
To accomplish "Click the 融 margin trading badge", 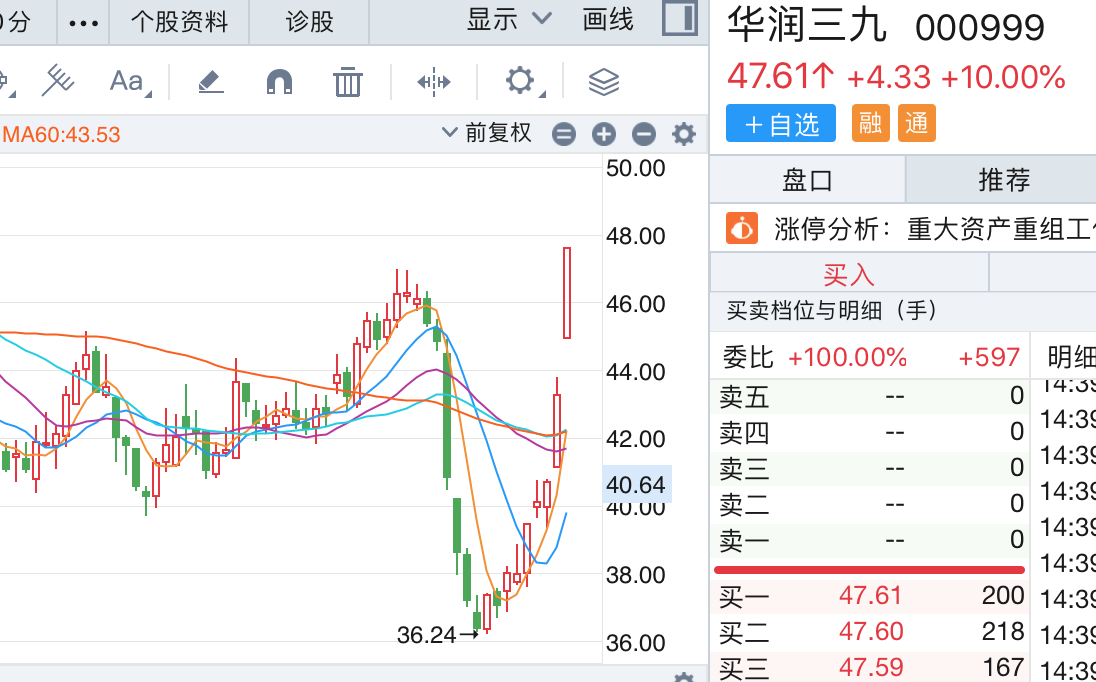I will point(870,124).
